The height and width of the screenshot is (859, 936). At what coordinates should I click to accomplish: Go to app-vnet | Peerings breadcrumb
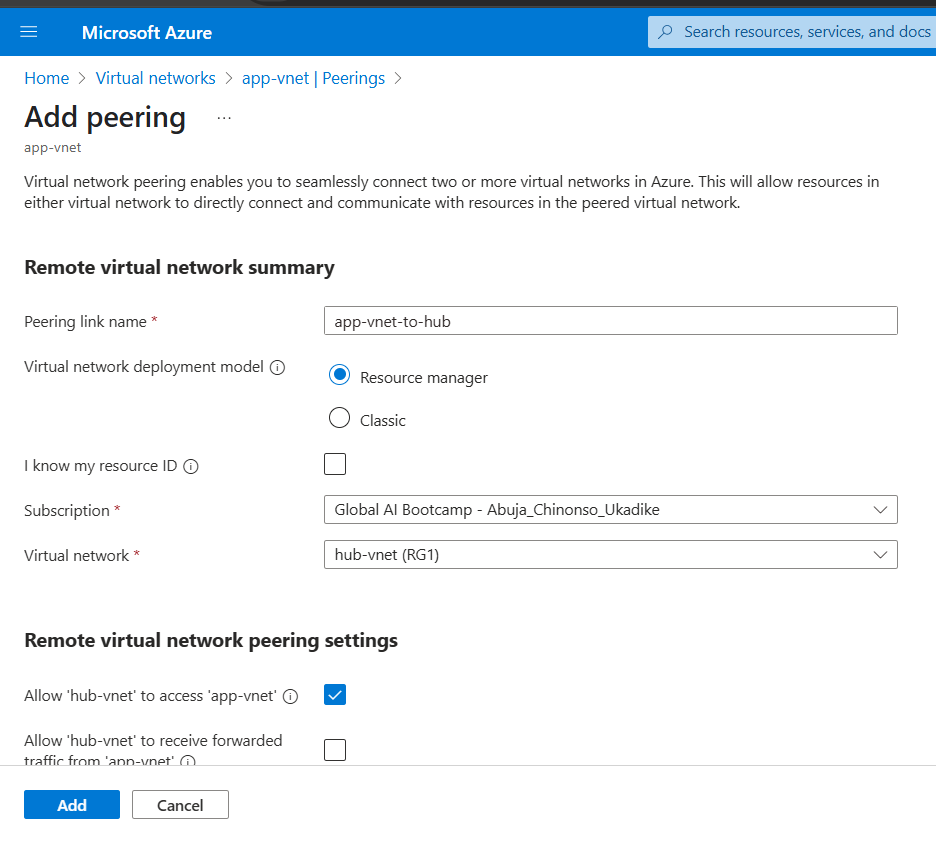point(313,78)
